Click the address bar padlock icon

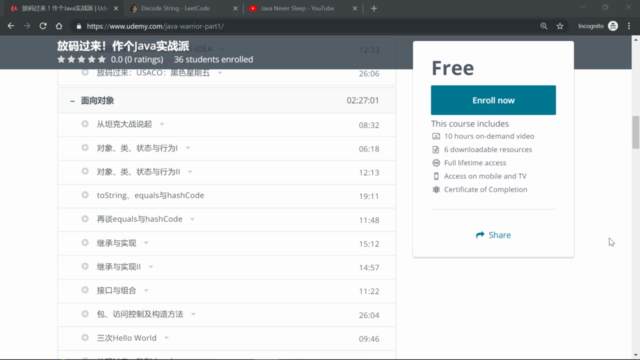point(79,26)
